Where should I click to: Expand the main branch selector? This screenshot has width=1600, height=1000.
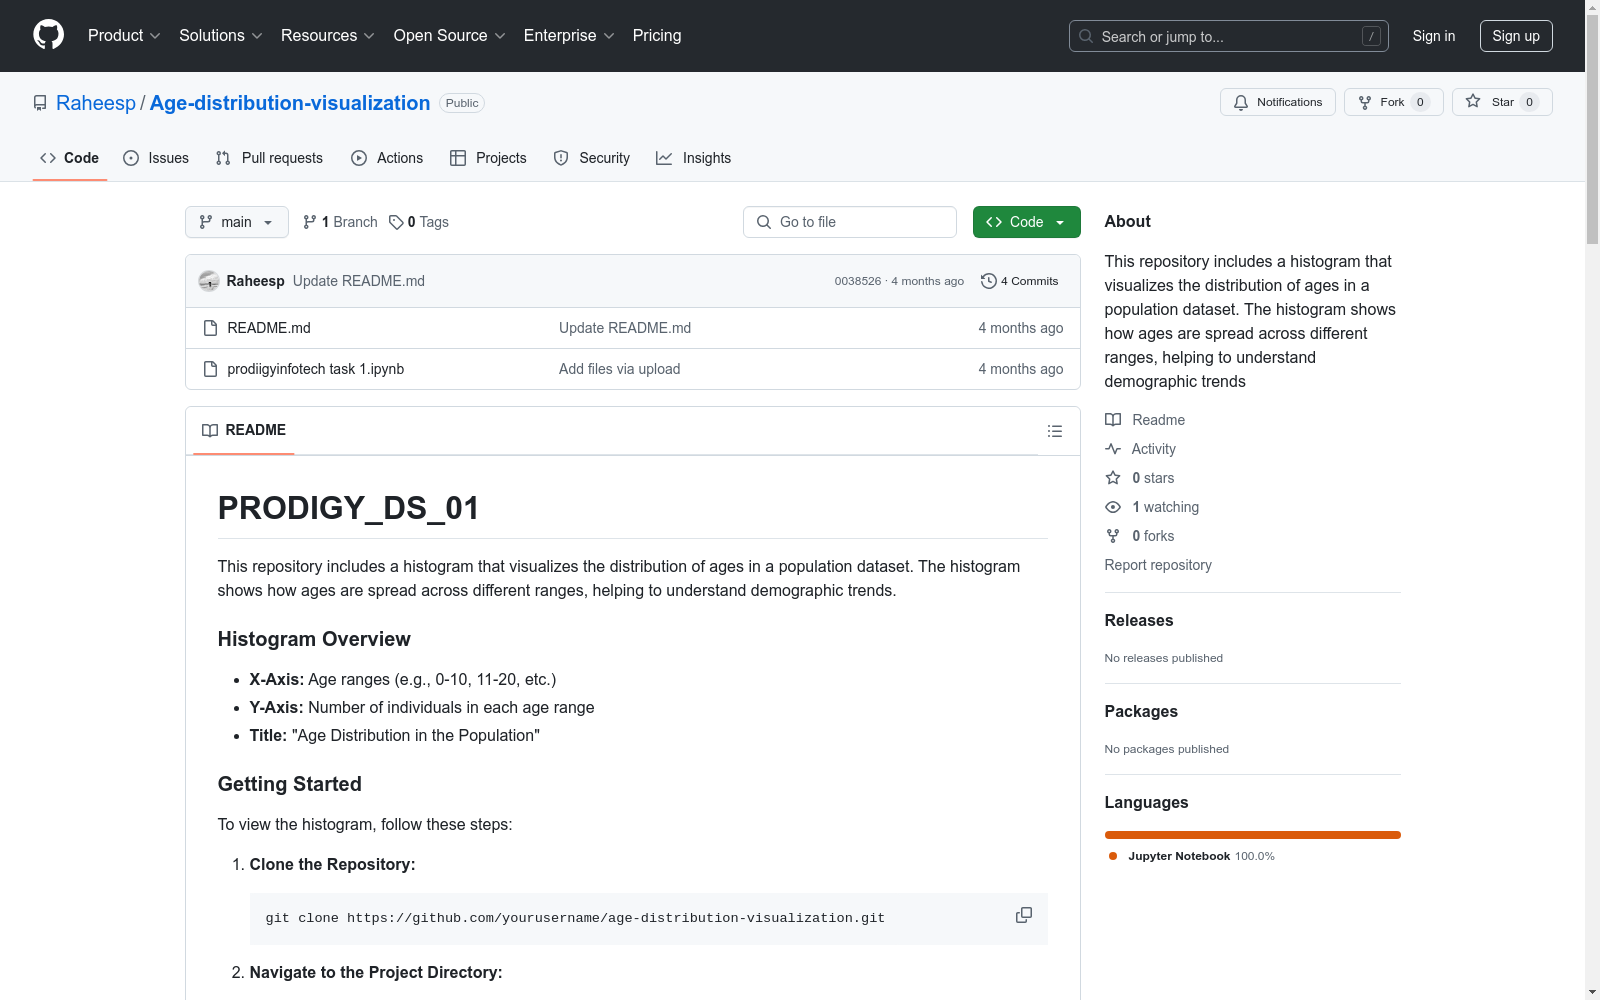click(x=237, y=222)
